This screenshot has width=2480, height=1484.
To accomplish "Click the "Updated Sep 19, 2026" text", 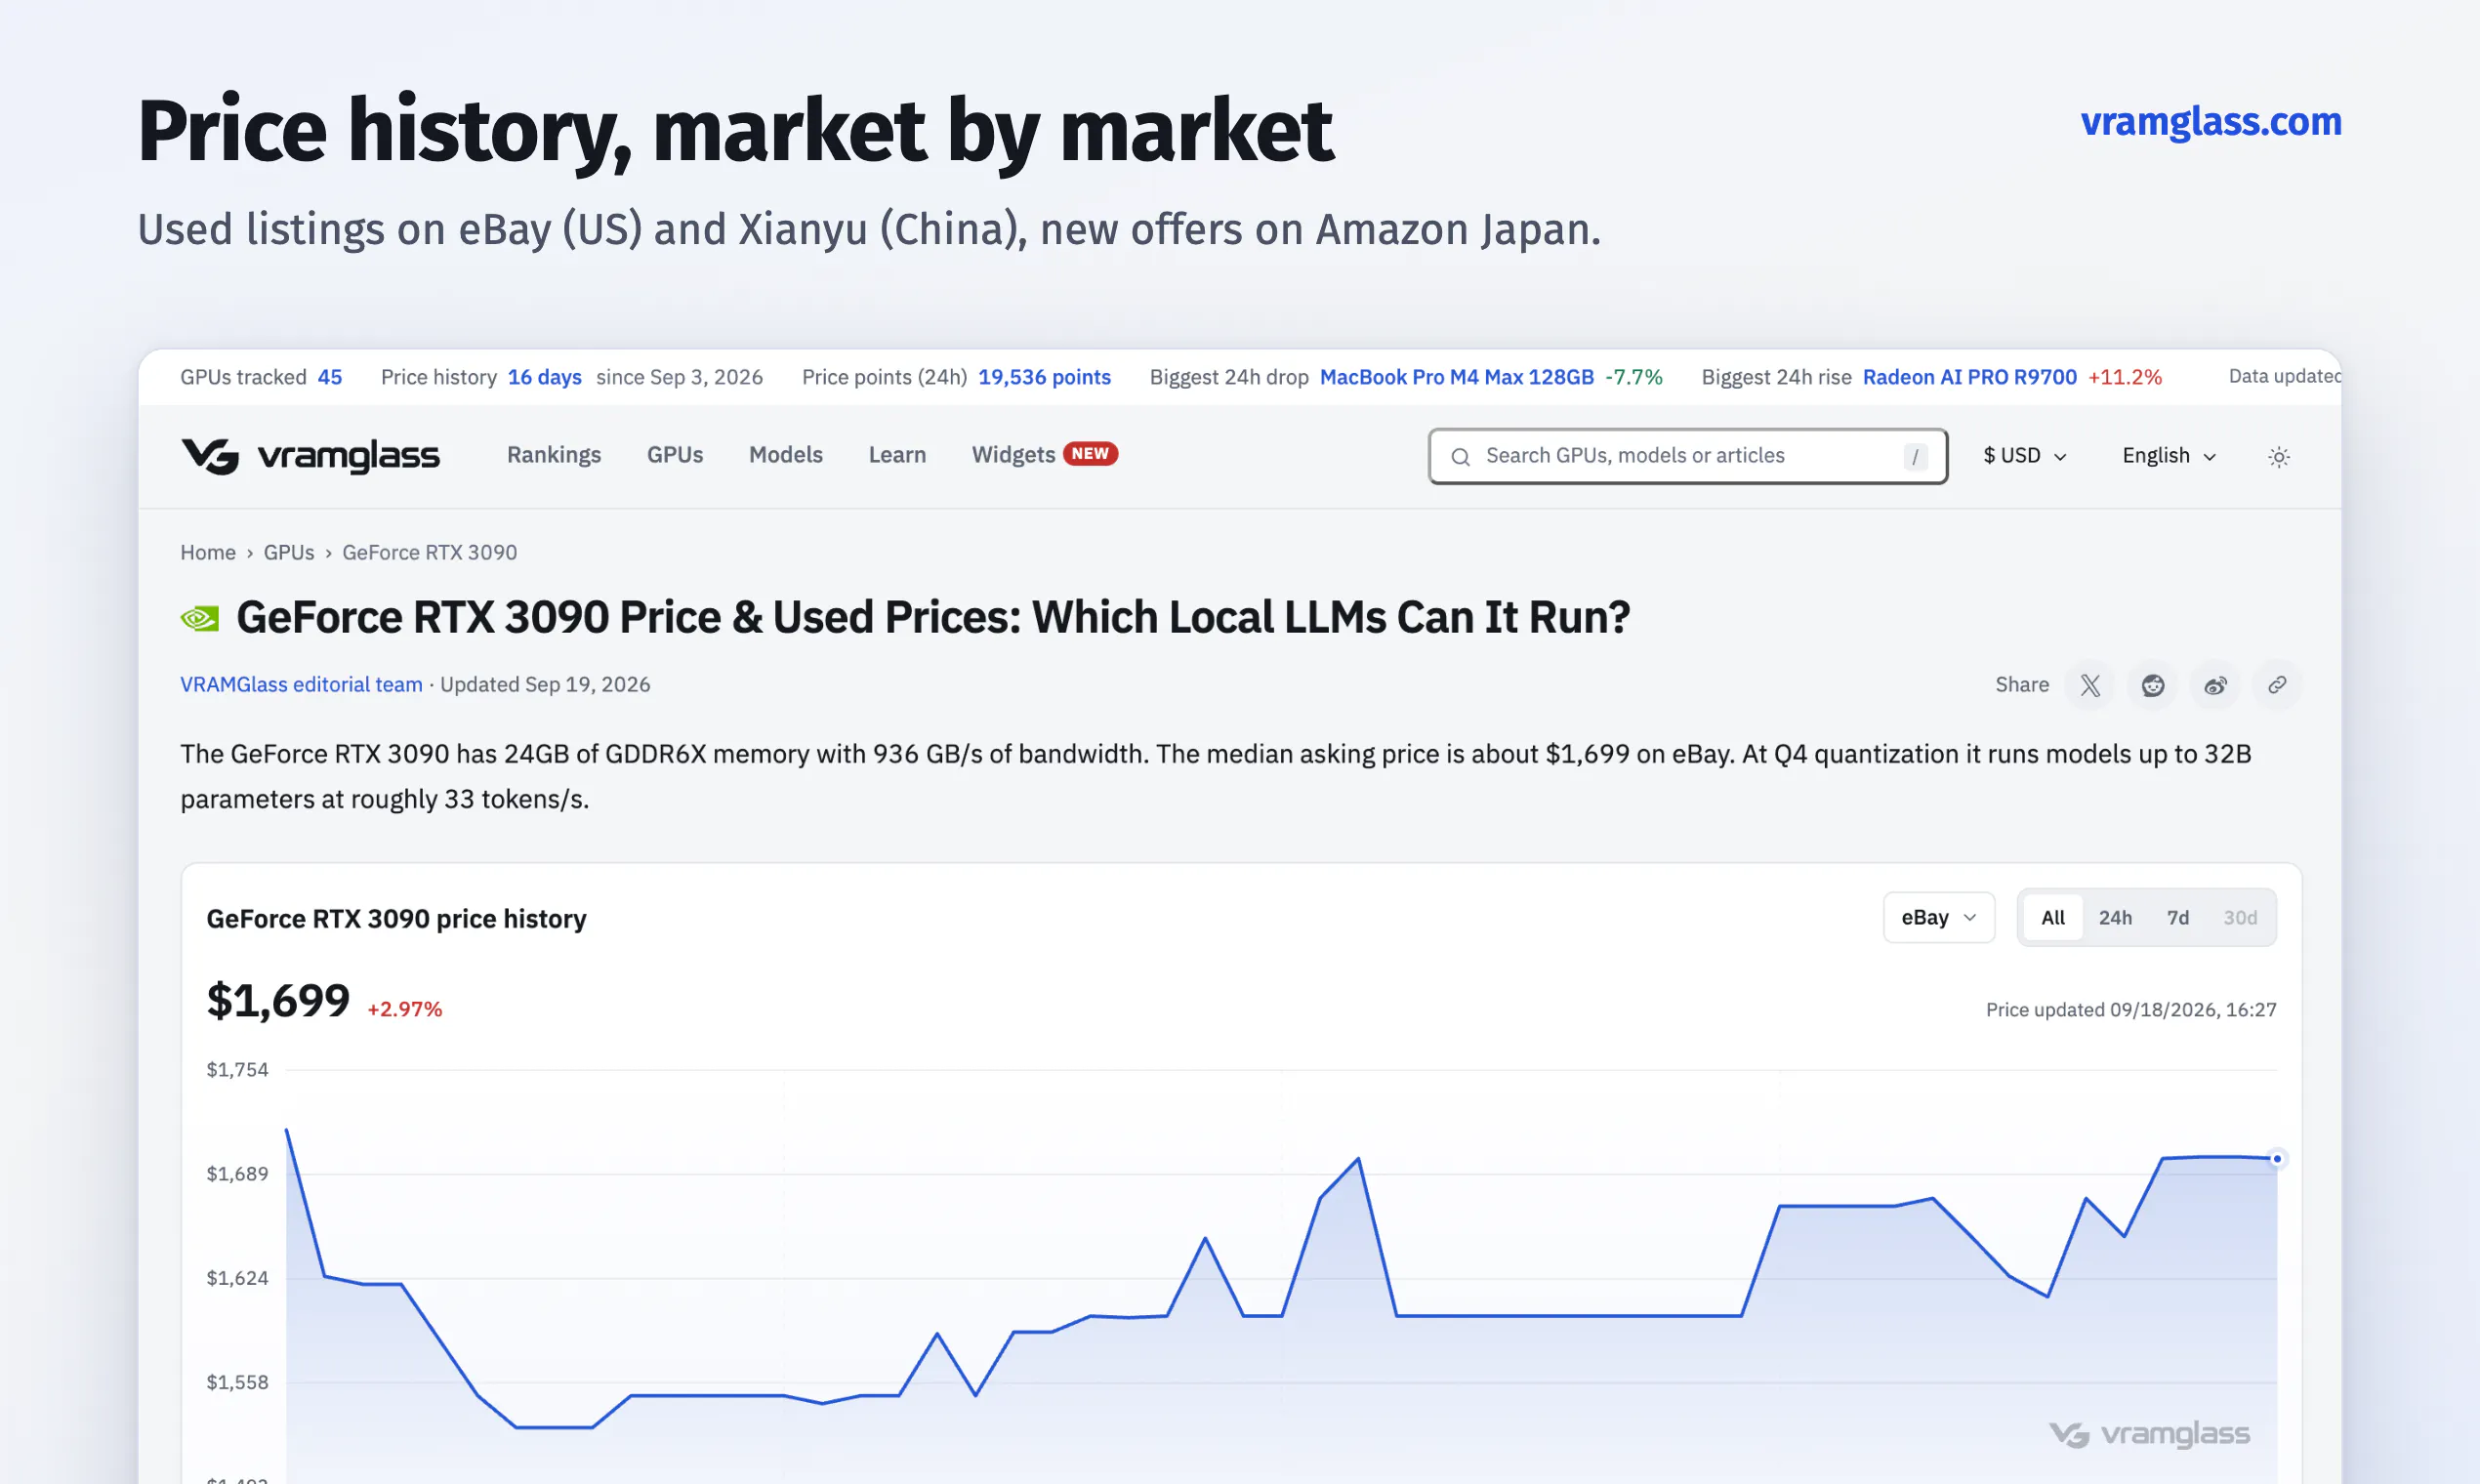I will point(545,685).
